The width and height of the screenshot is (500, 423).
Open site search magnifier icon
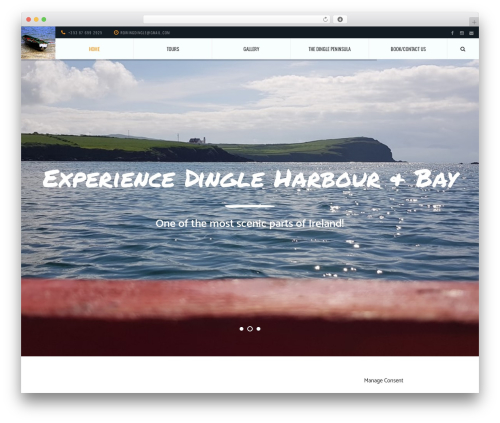[463, 49]
